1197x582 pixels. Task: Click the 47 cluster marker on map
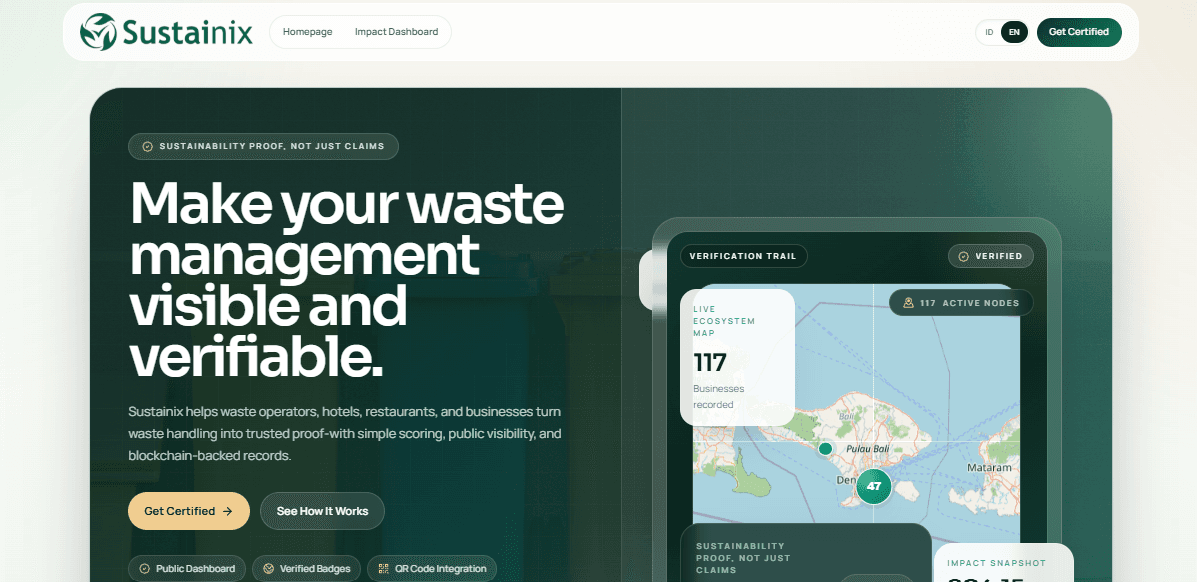tap(874, 486)
